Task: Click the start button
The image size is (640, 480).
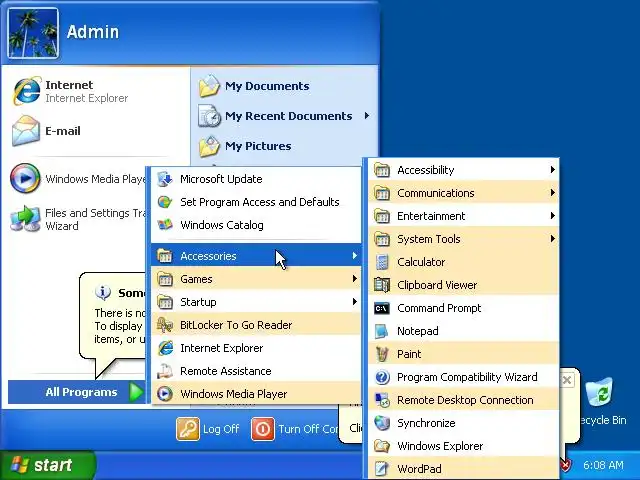Action: pos(47,465)
